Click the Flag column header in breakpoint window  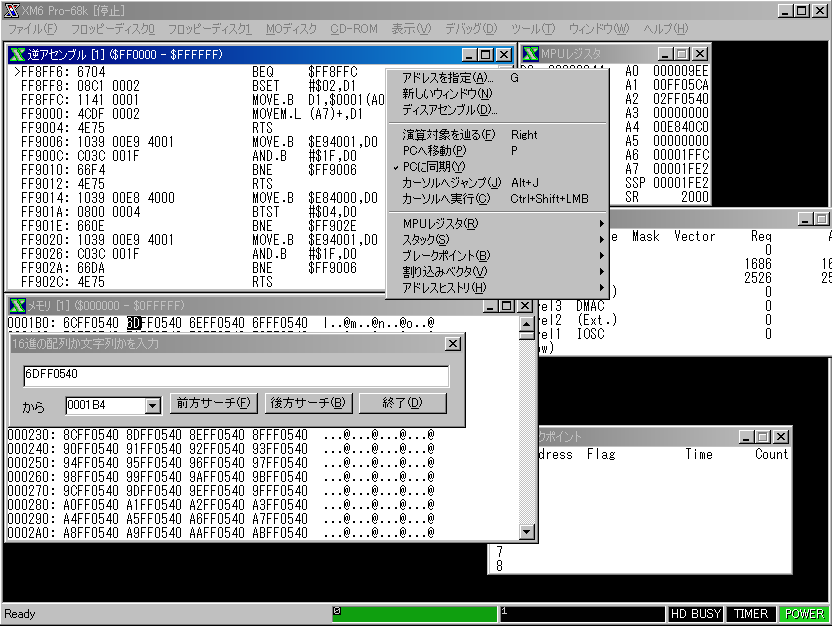(601, 454)
